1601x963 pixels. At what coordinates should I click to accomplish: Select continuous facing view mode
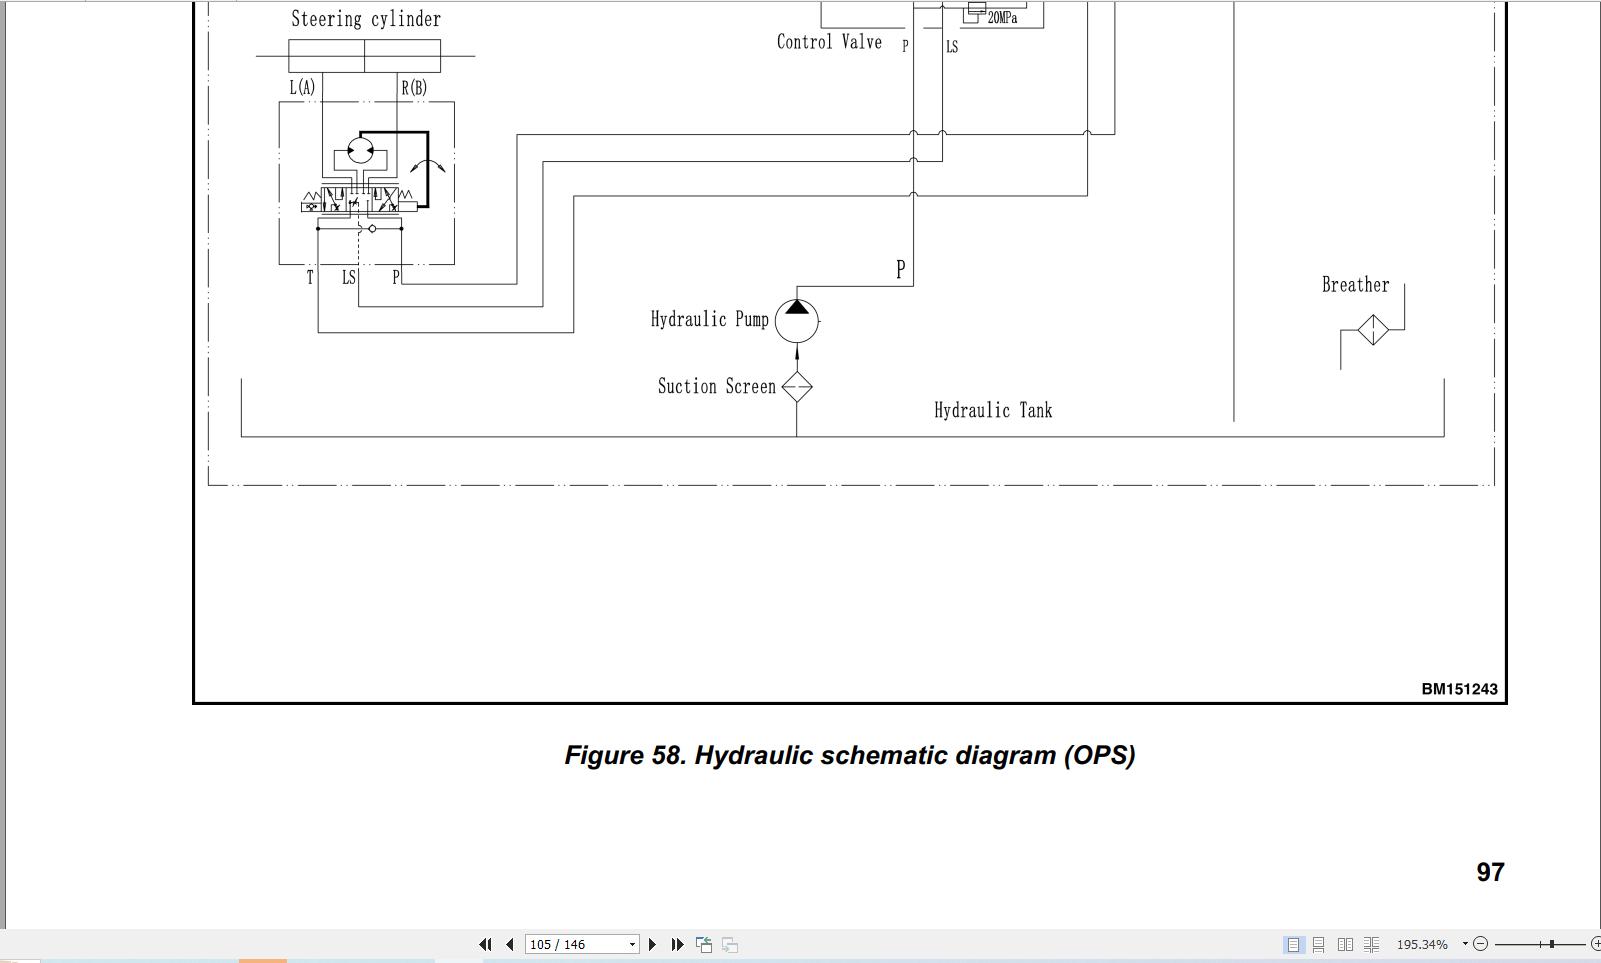pos(1371,944)
